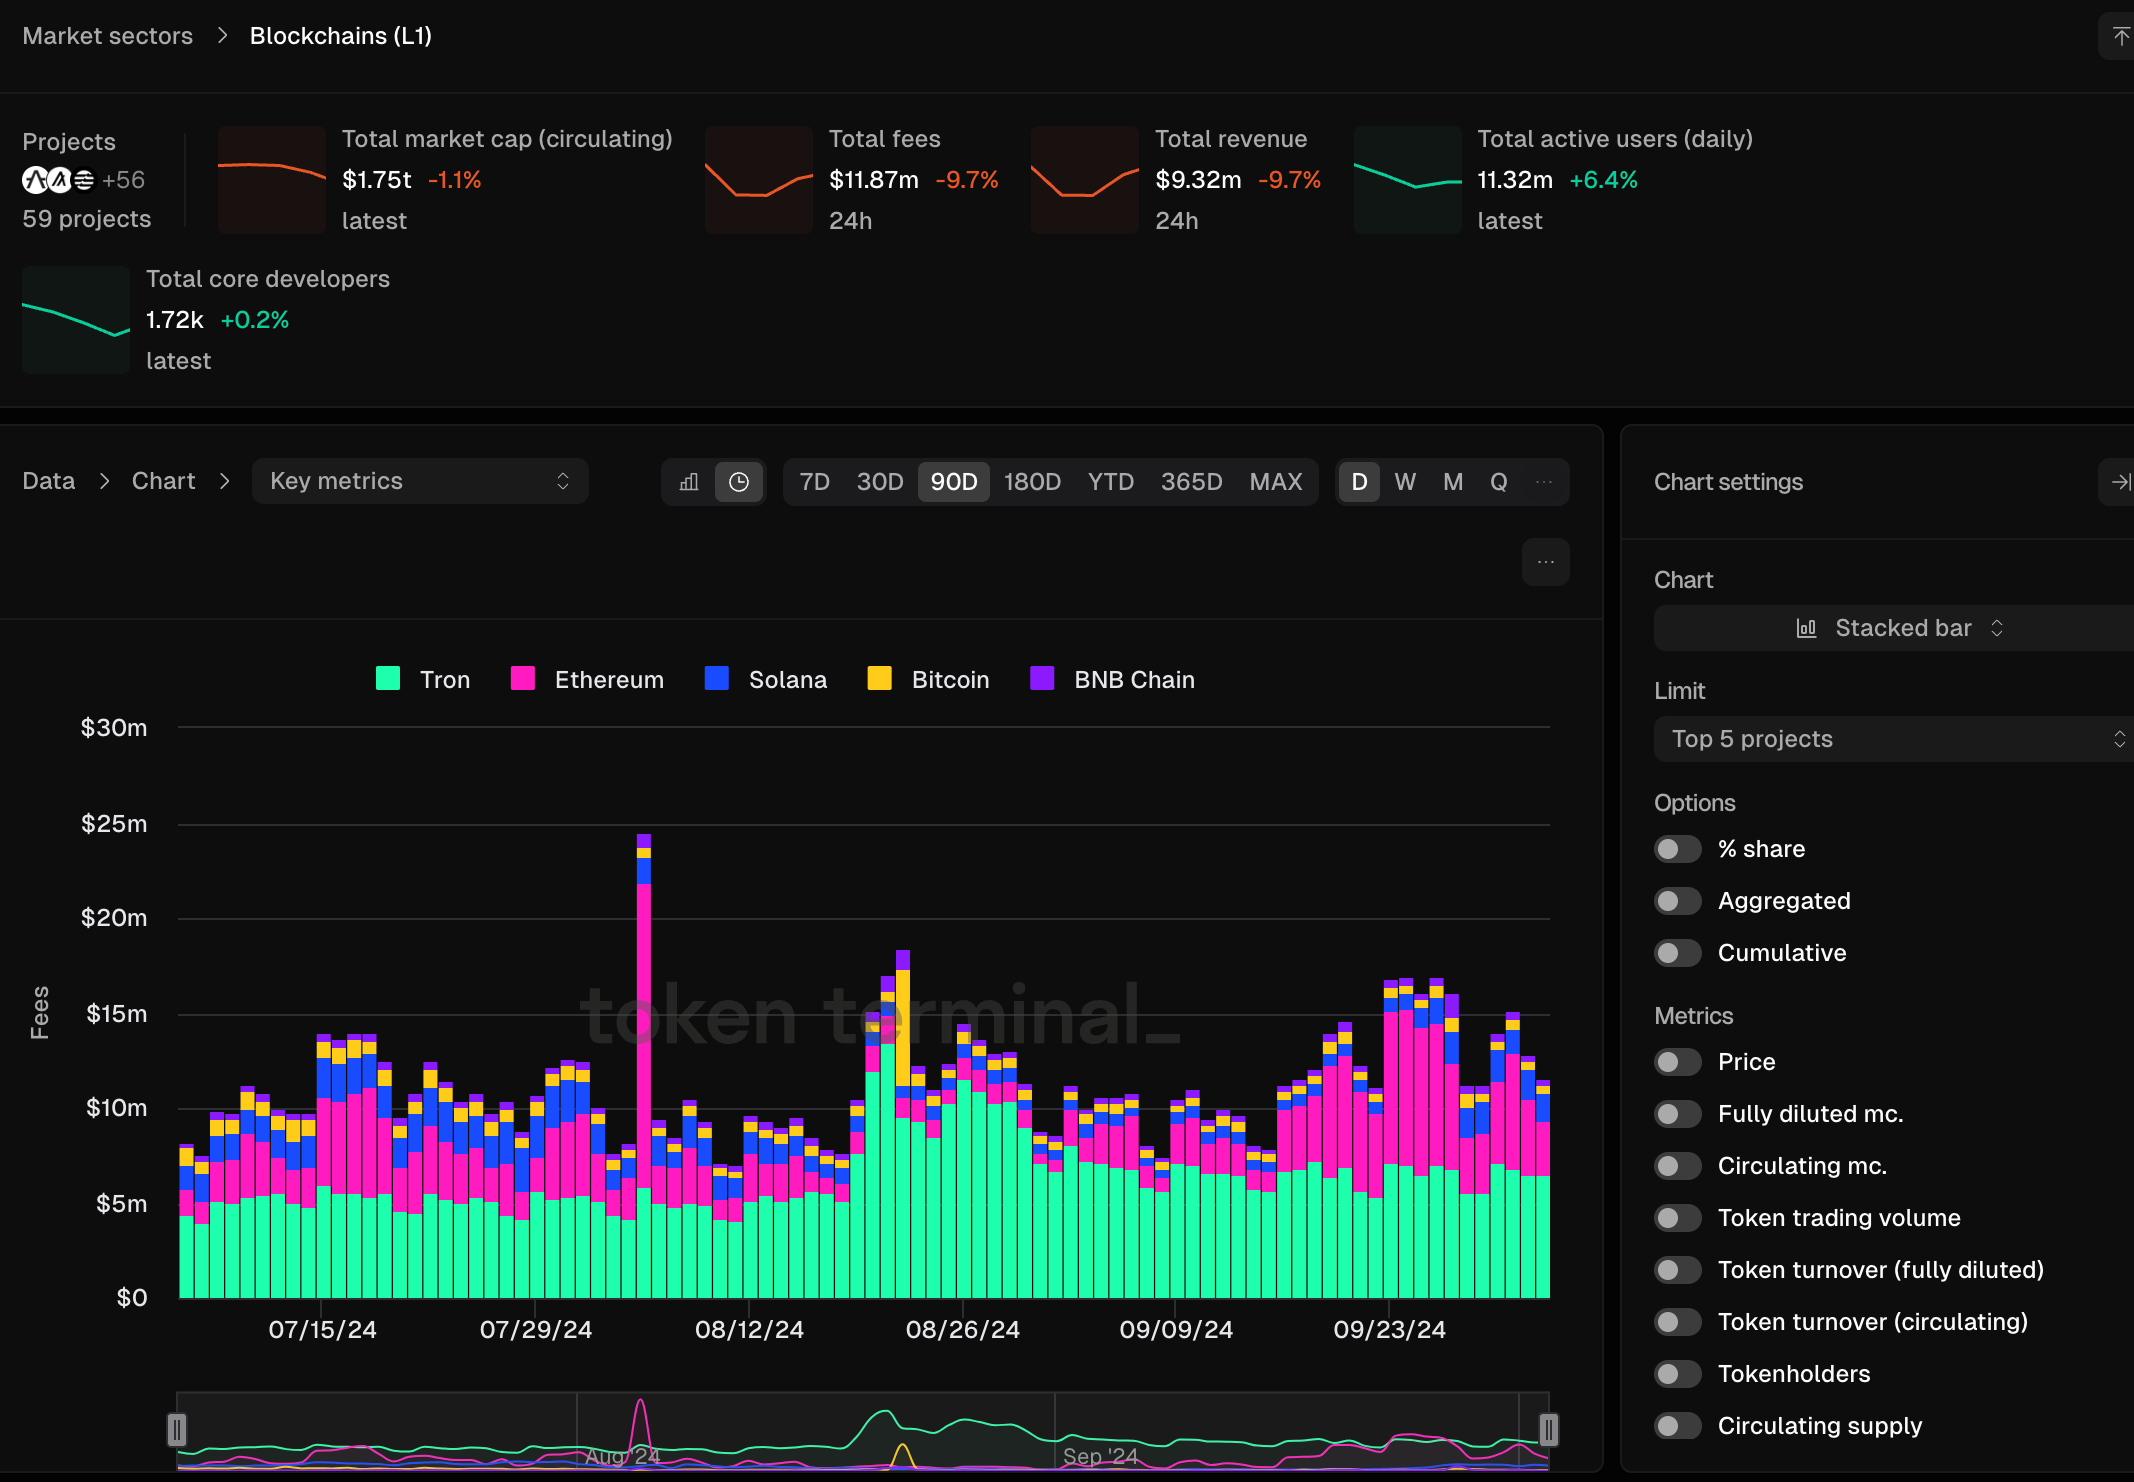Open more granularity options ellipsis
Screen dimensions: 2134x1482
(x=1544, y=482)
